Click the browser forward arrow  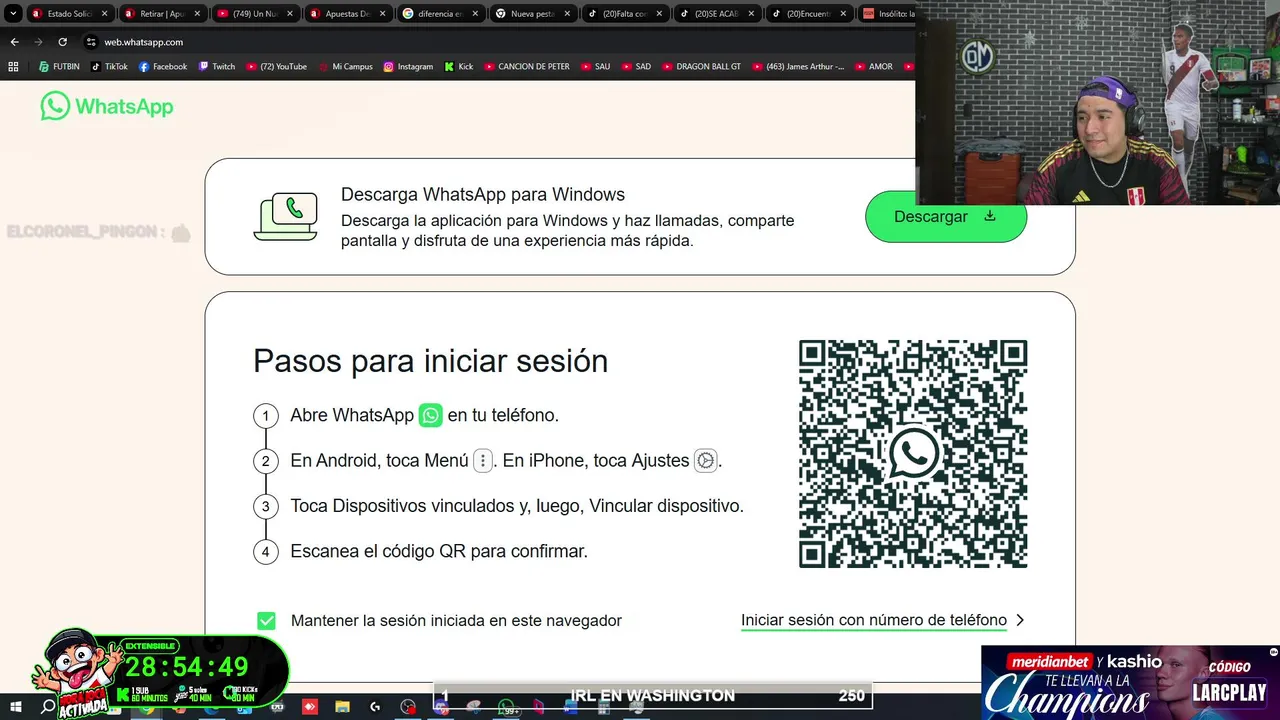(38, 42)
